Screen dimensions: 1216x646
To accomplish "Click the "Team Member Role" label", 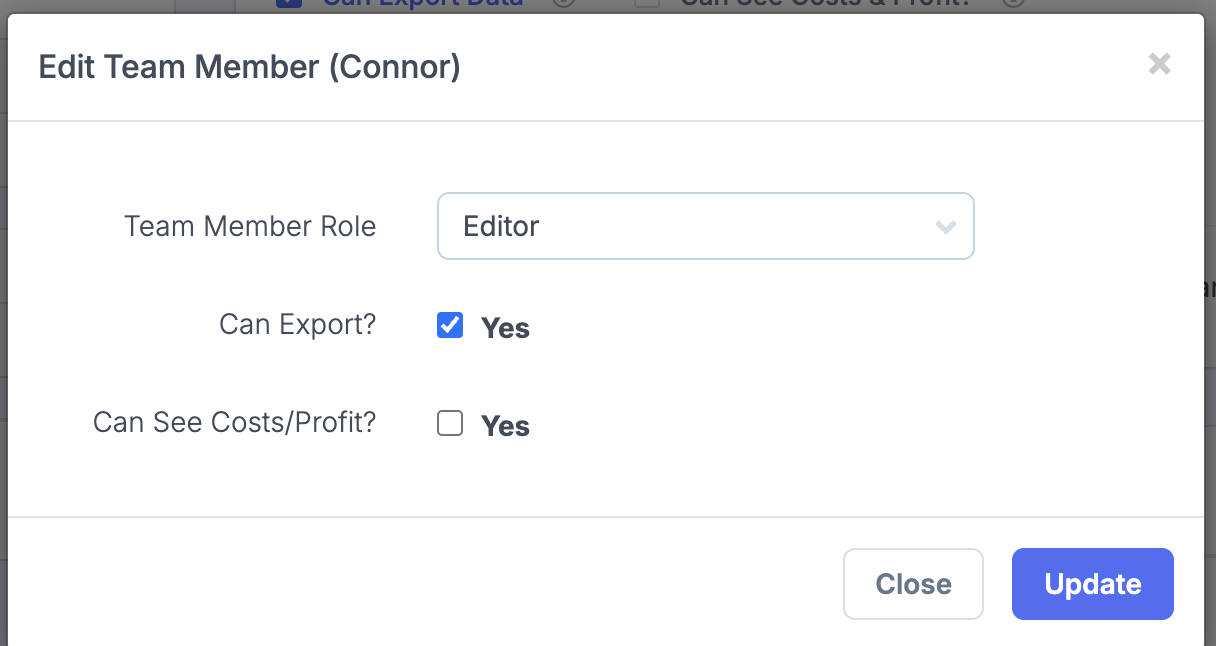I will click(250, 226).
